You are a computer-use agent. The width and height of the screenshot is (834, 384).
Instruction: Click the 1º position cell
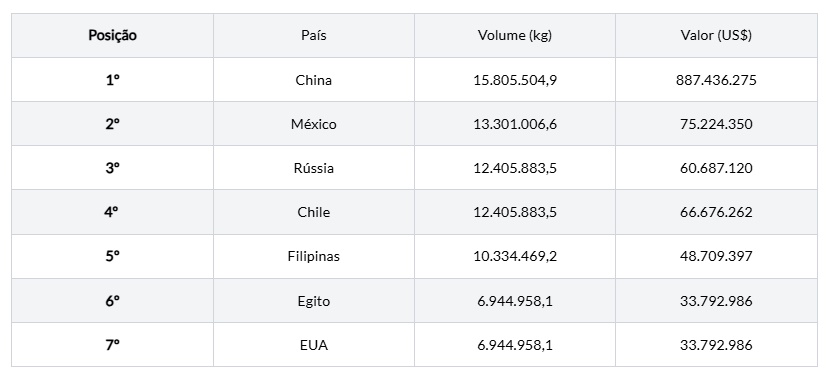click(x=112, y=80)
